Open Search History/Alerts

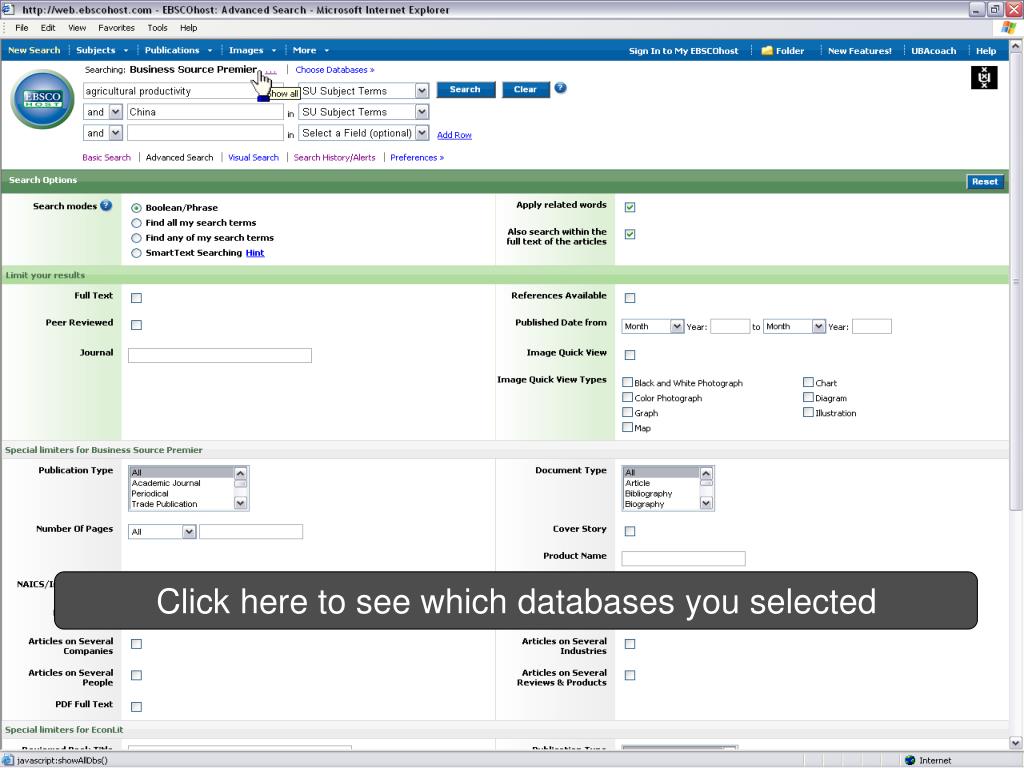point(334,157)
